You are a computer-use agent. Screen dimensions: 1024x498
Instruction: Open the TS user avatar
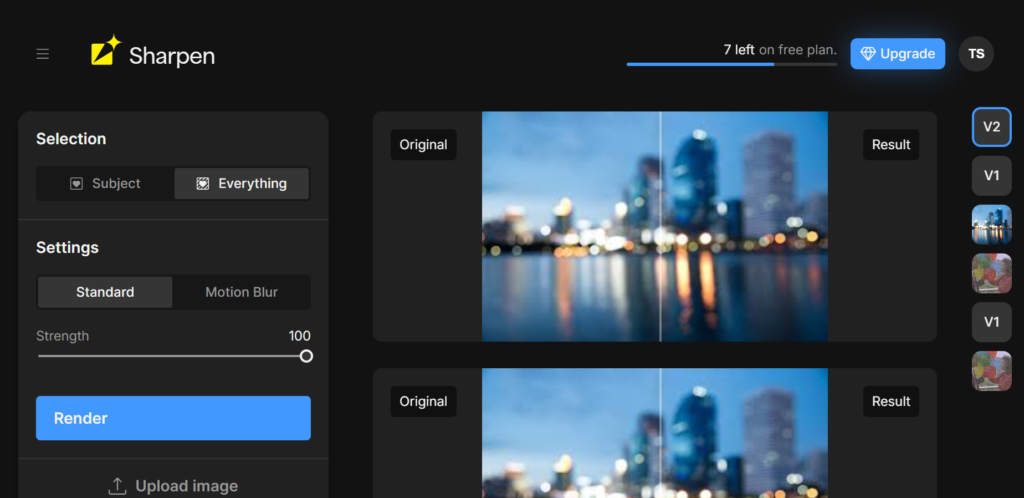tap(976, 54)
